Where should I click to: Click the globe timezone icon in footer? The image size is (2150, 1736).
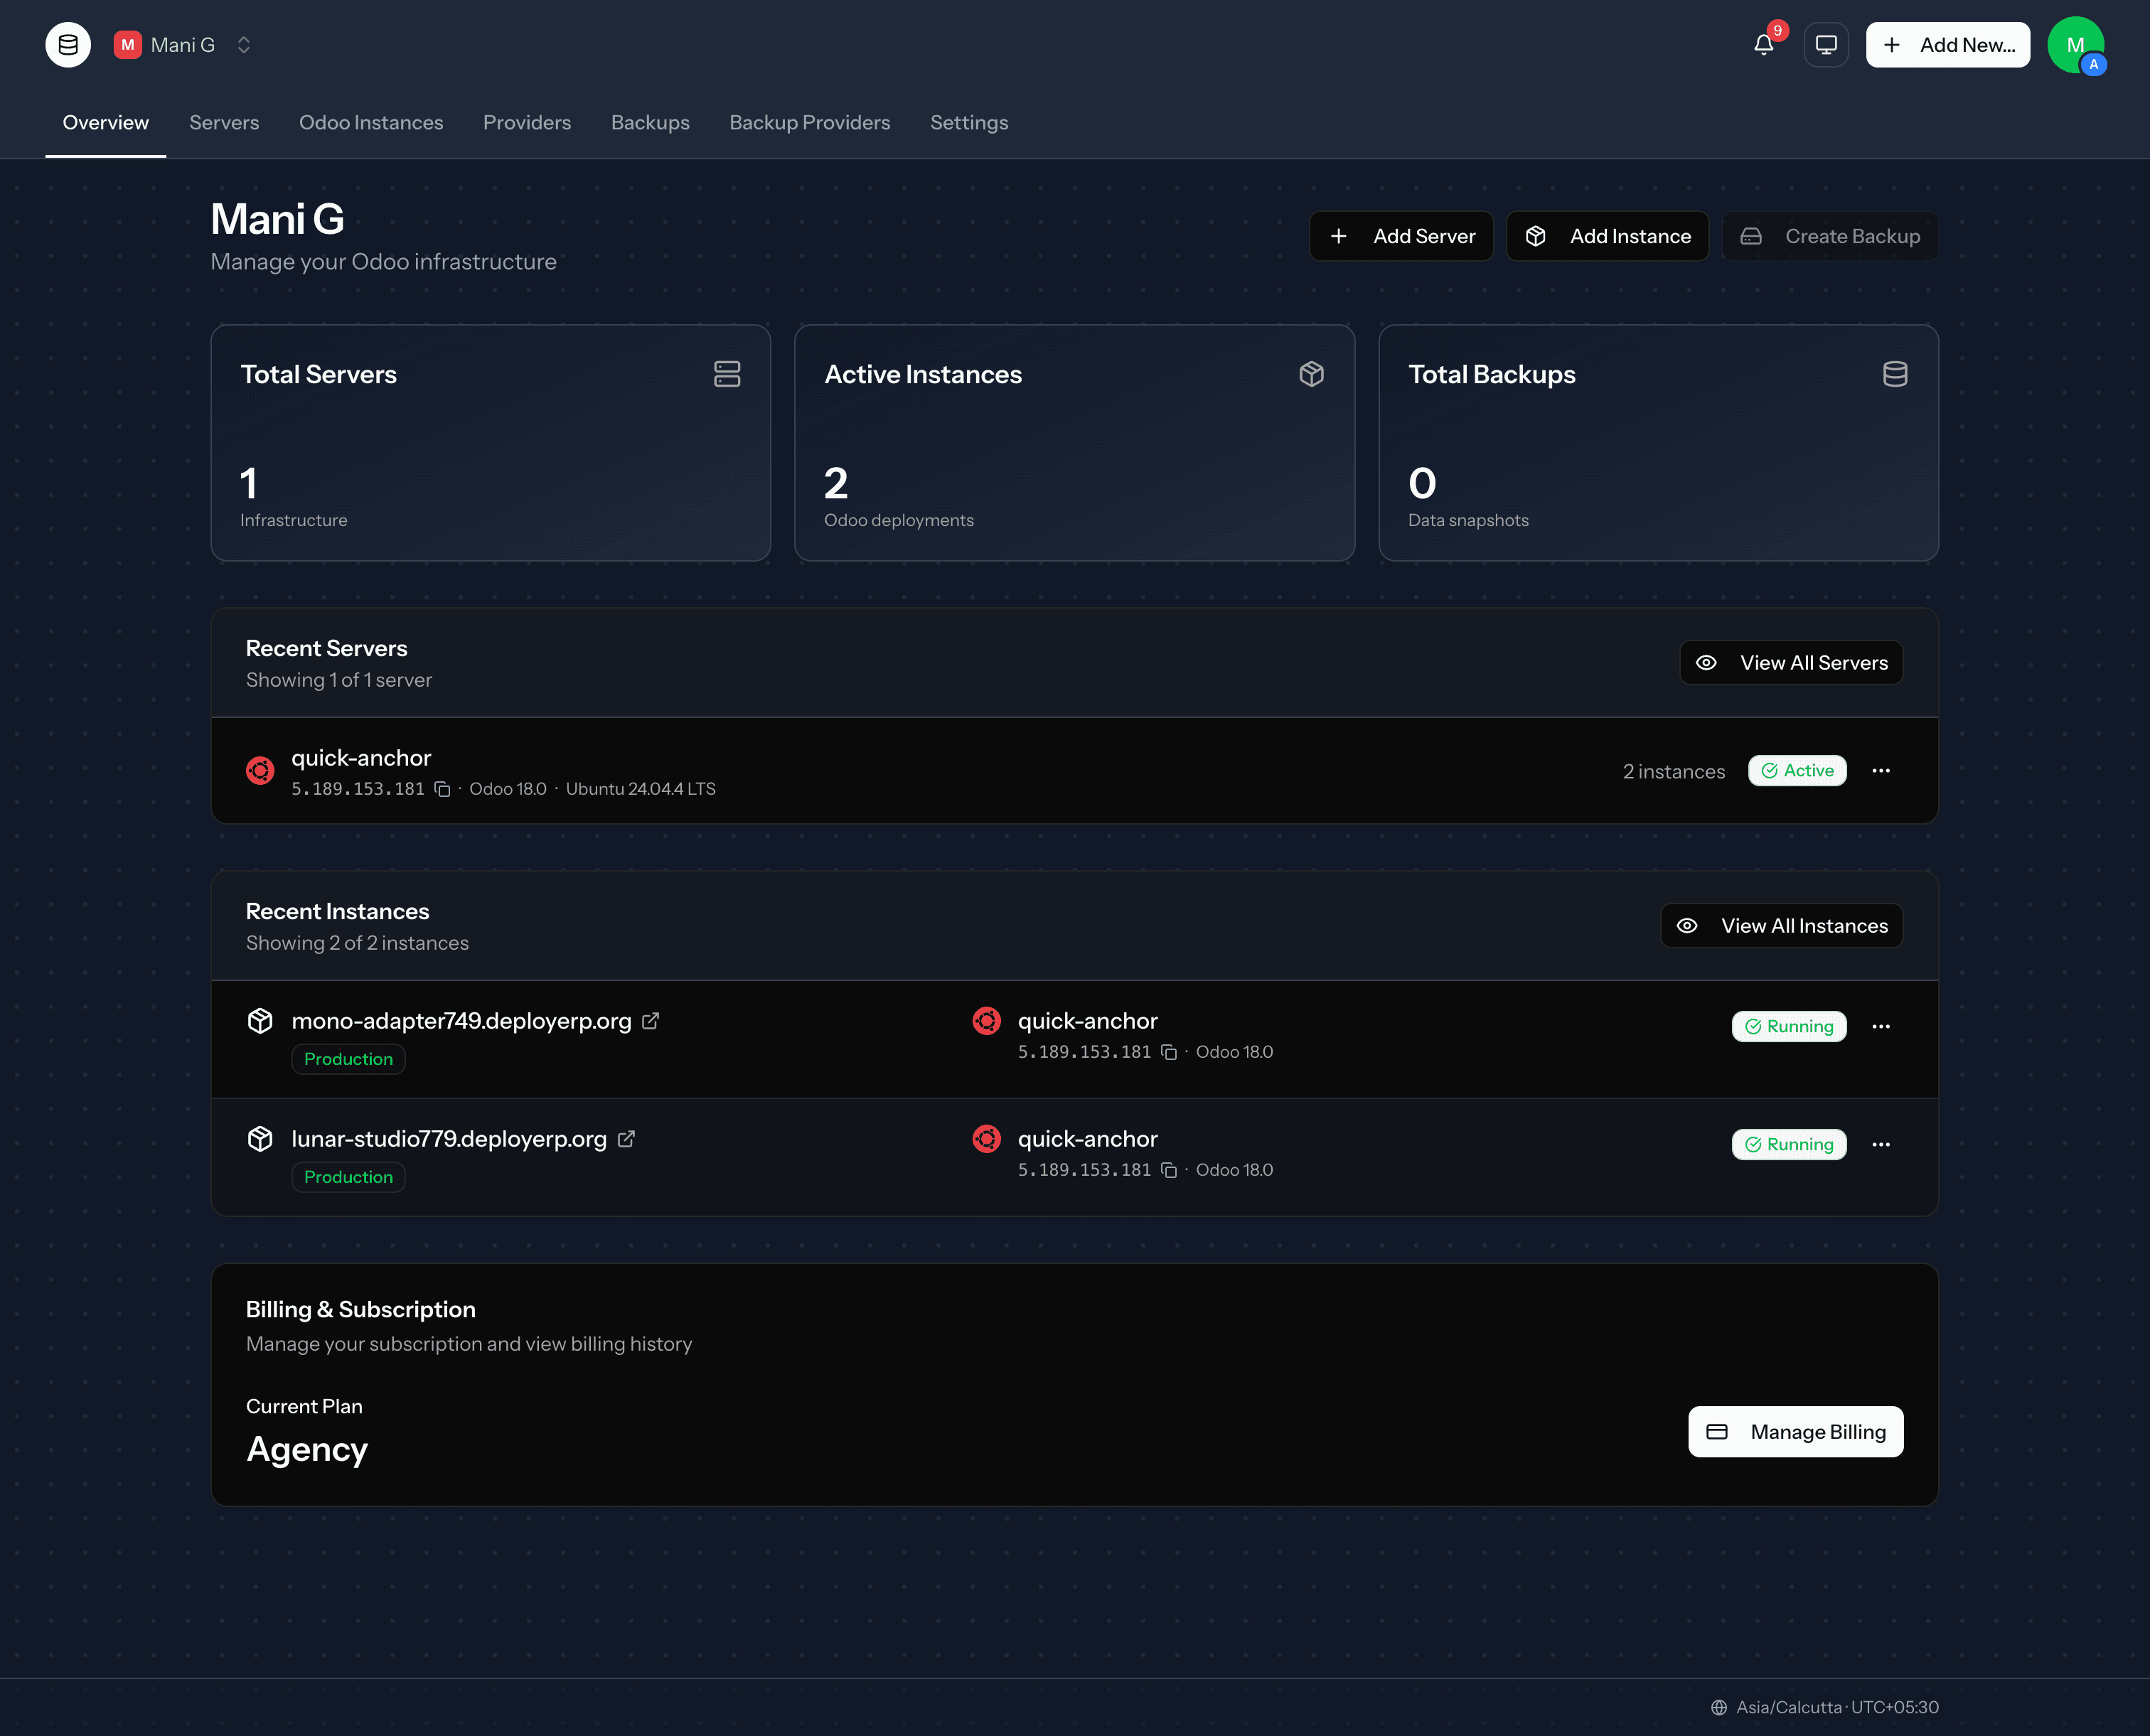1719,1708
